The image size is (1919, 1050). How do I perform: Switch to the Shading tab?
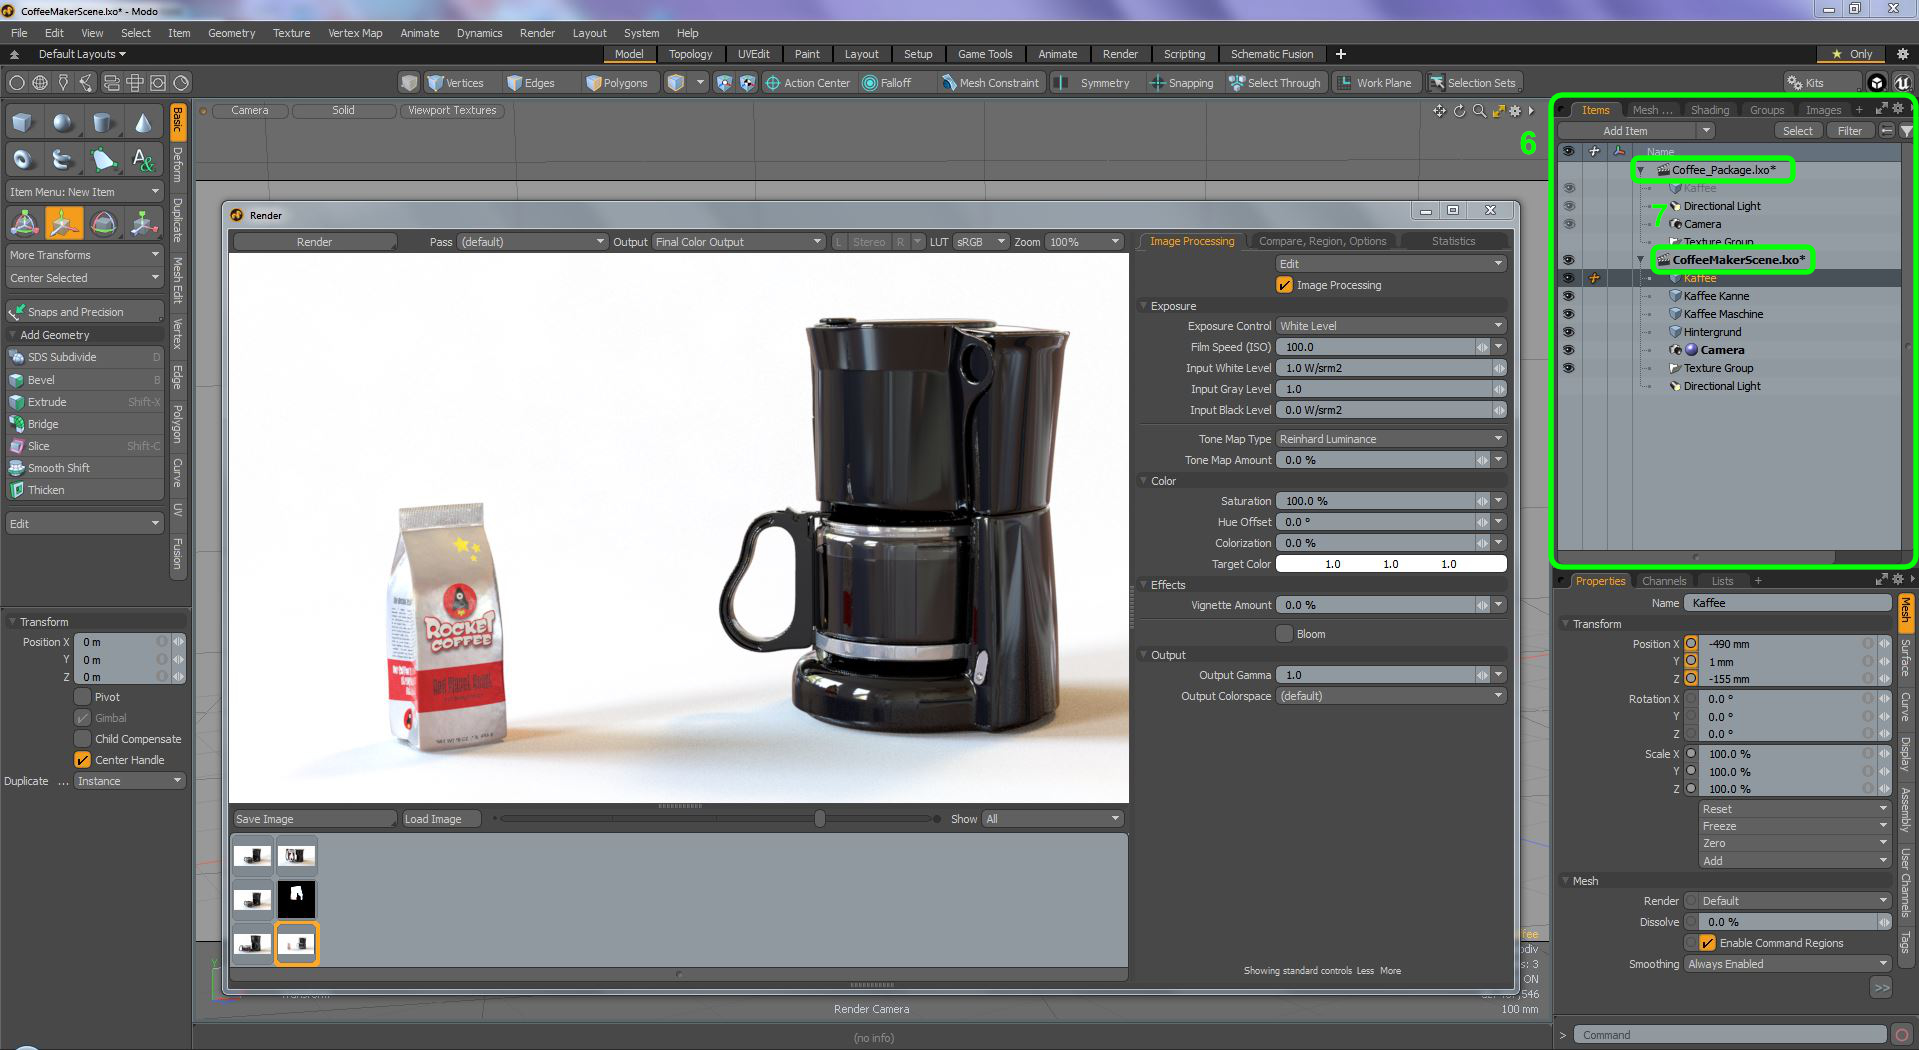click(x=1709, y=110)
